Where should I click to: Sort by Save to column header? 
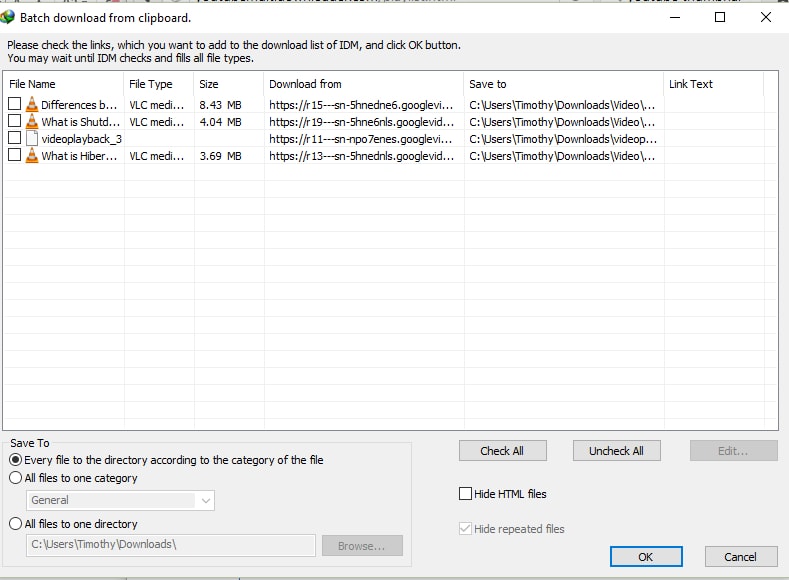(564, 84)
